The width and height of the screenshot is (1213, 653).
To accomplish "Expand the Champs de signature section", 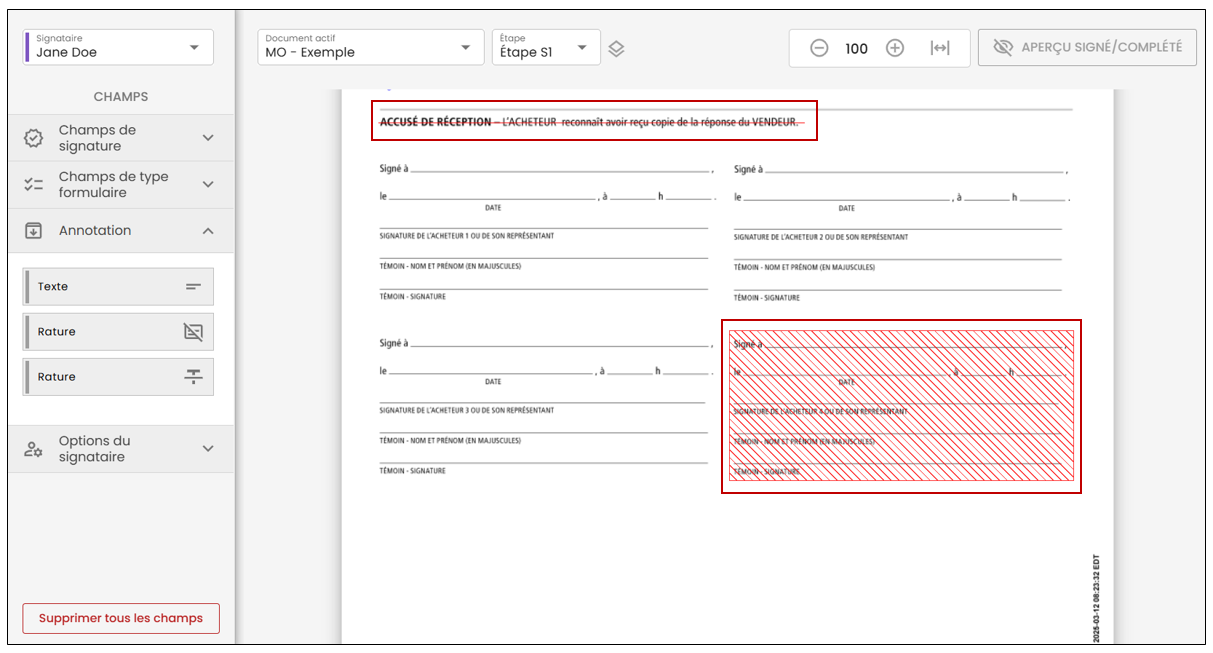I will point(118,138).
